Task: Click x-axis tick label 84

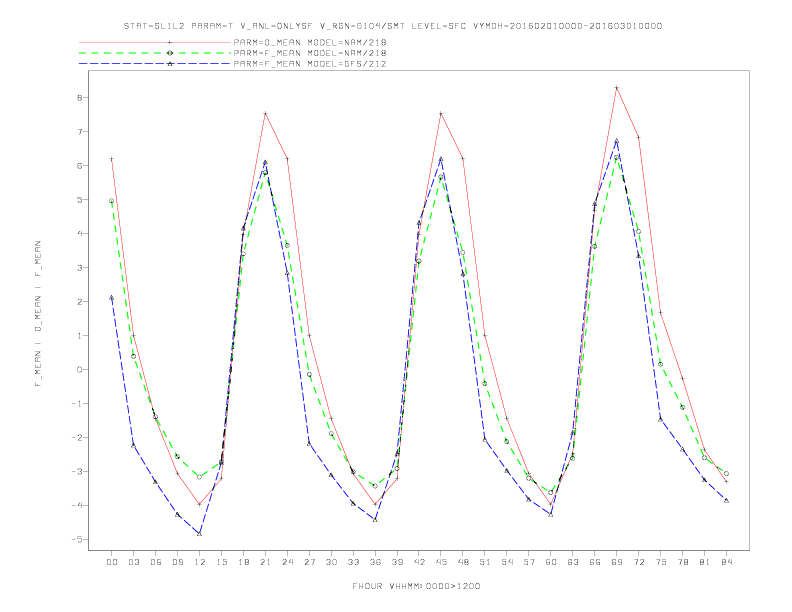Action: coord(726,562)
